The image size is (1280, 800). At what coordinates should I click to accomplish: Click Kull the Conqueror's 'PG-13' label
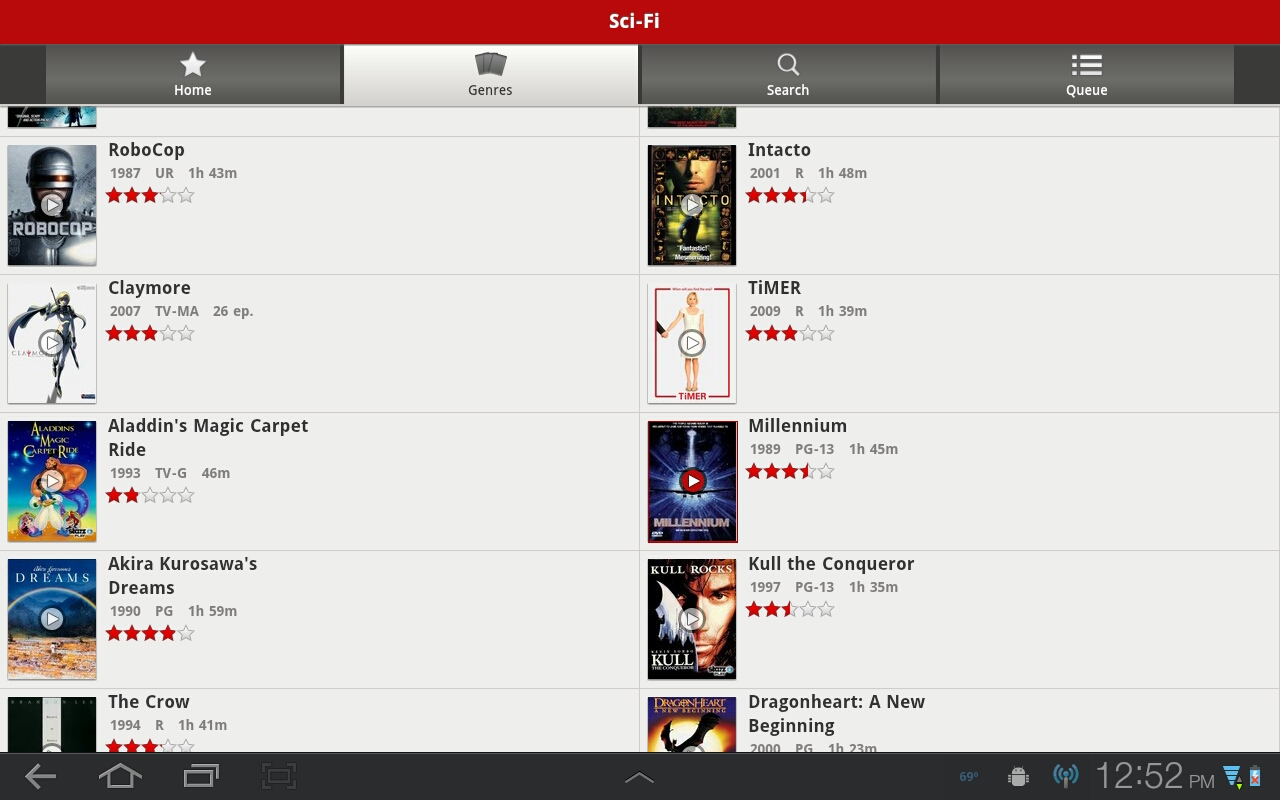click(x=814, y=587)
